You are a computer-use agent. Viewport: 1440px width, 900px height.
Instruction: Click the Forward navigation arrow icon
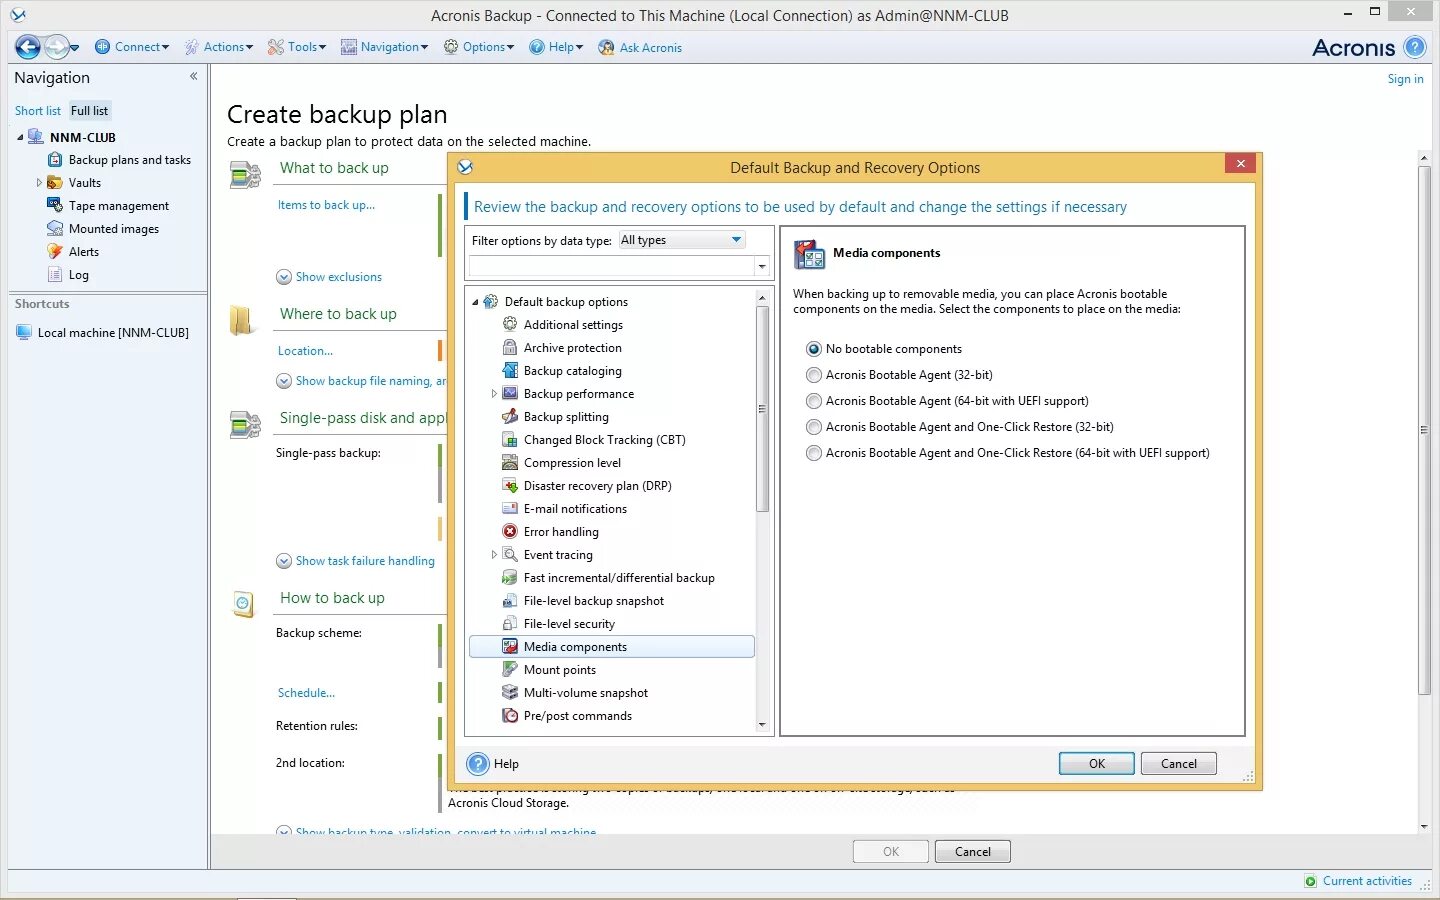(x=57, y=47)
